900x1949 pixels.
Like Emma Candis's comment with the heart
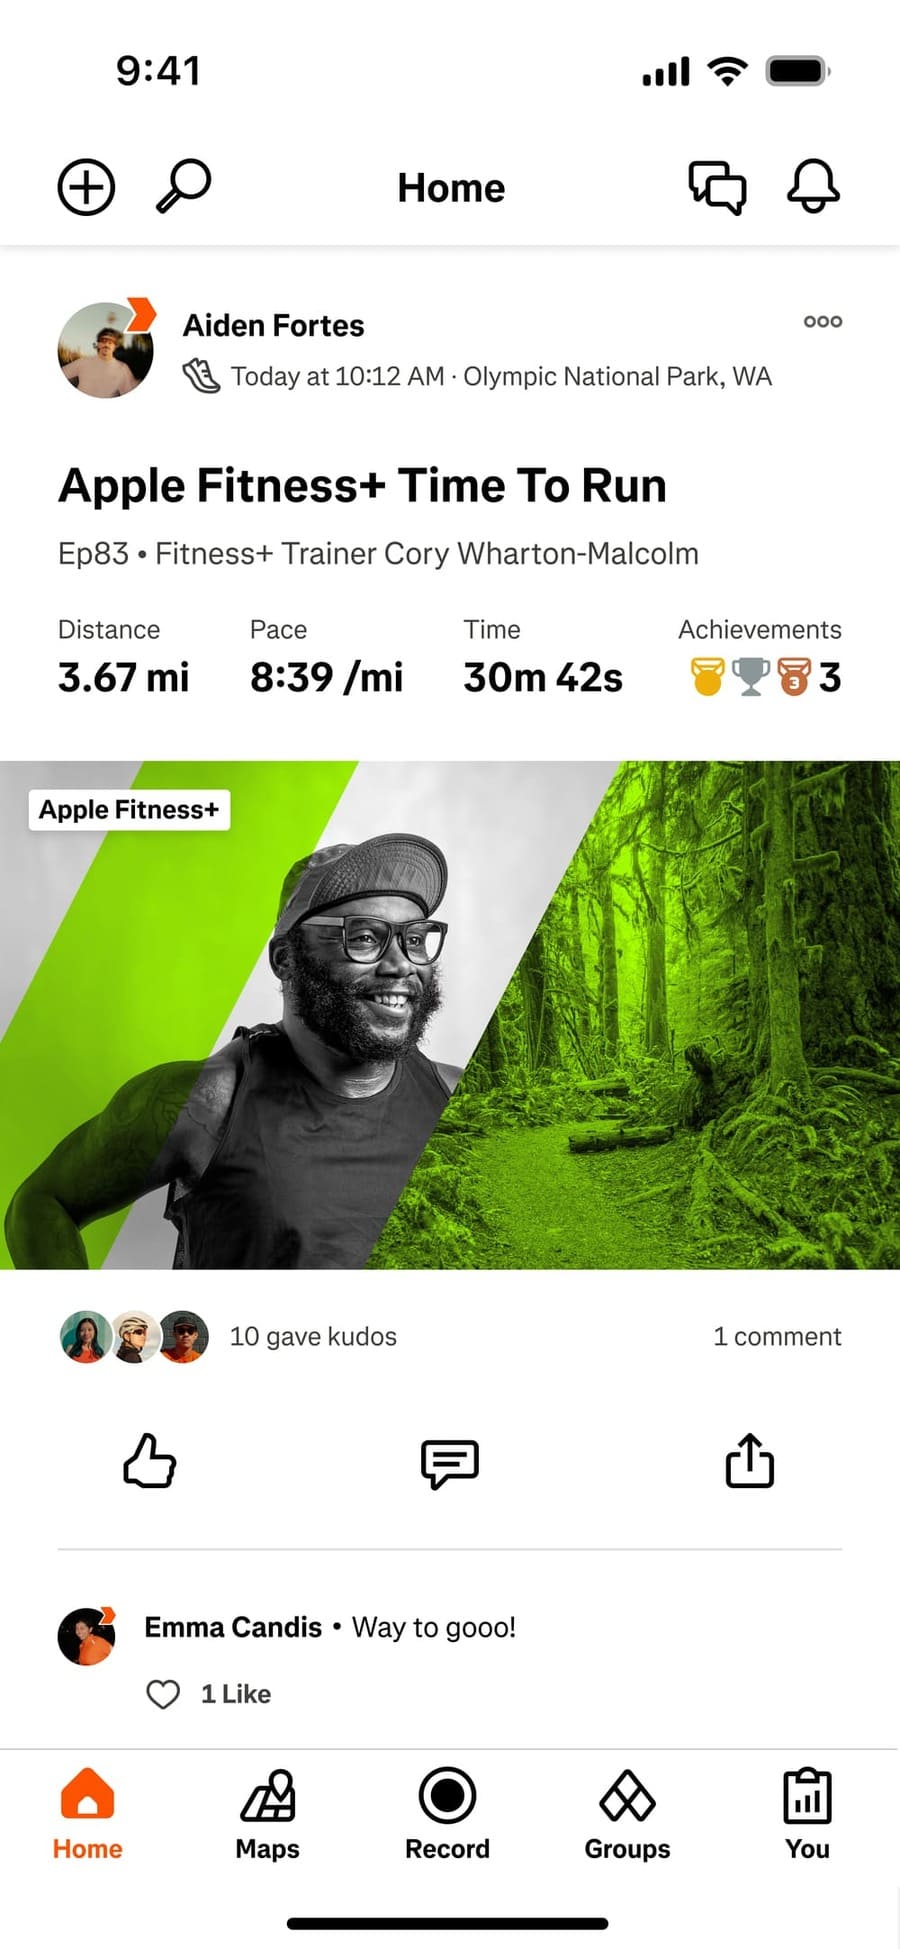click(x=163, y=1694)
